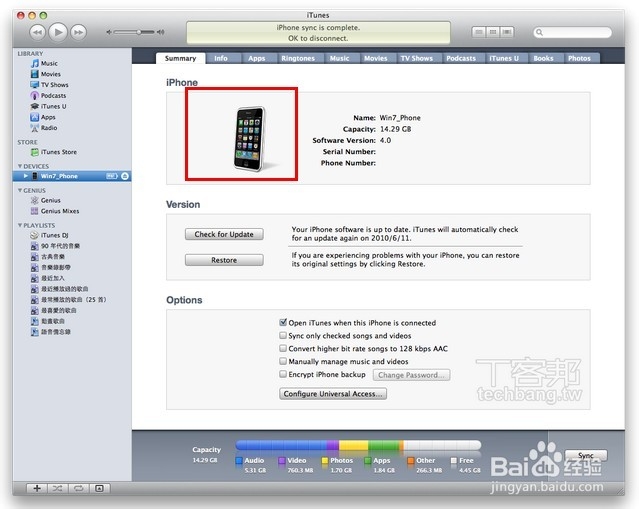This screenshot has height=509, width=639.
Task: Switch to the Podcasts tab
Action: click(x=461, y=58)
